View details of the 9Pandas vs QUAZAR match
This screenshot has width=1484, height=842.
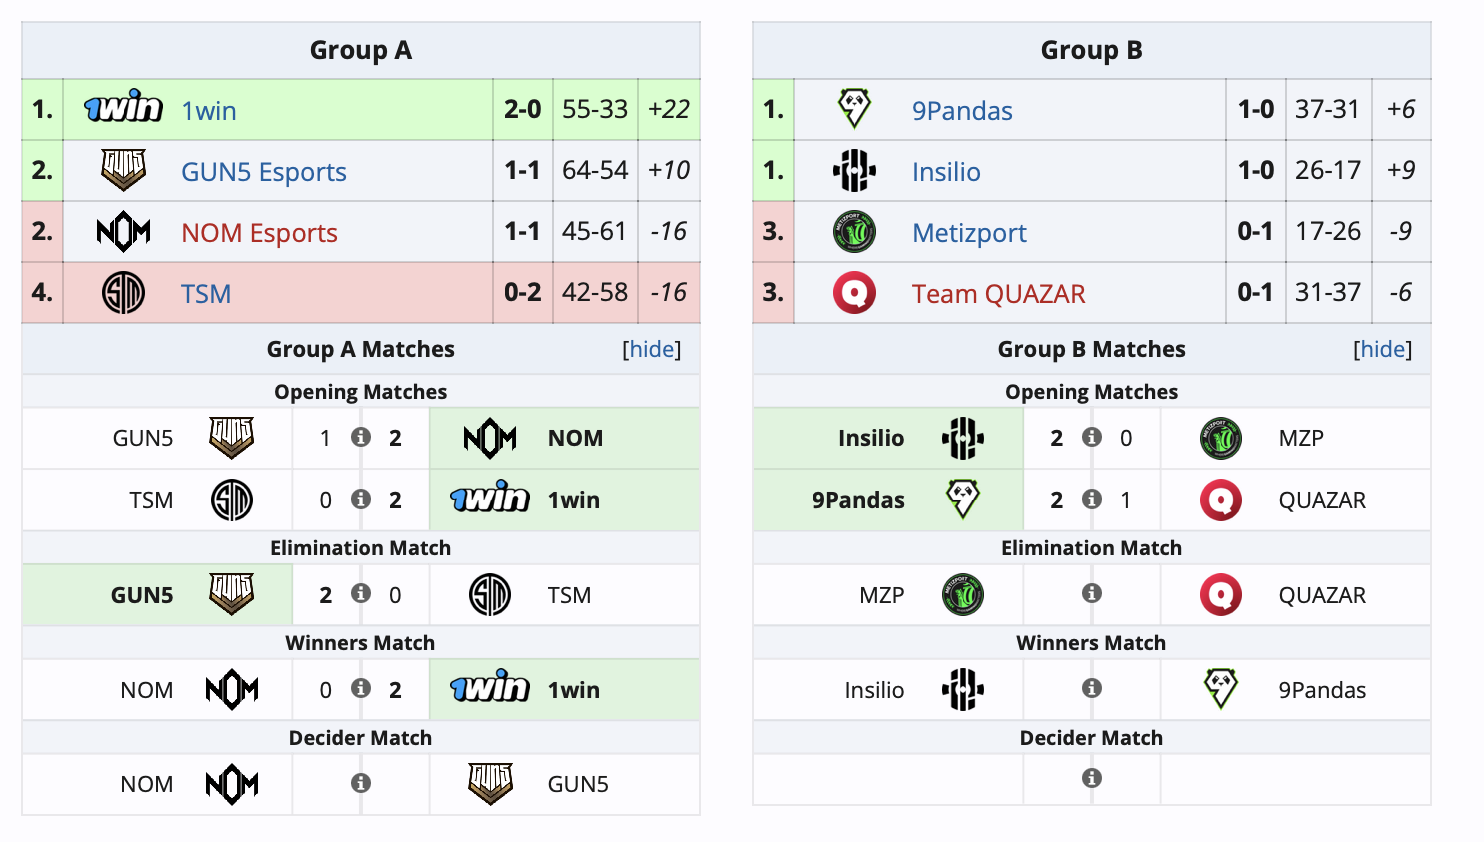pos(1092,500)
